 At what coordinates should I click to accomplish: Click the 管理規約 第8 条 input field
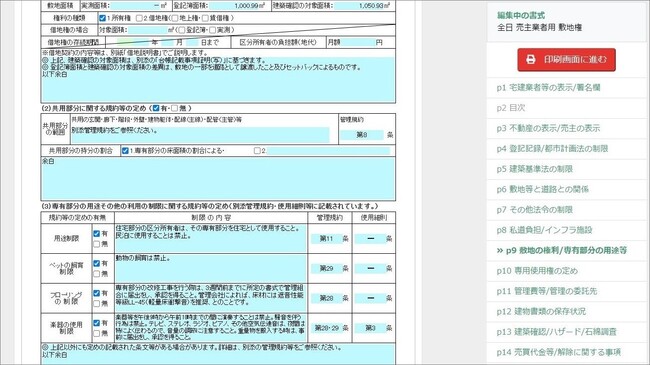[362, 135]
